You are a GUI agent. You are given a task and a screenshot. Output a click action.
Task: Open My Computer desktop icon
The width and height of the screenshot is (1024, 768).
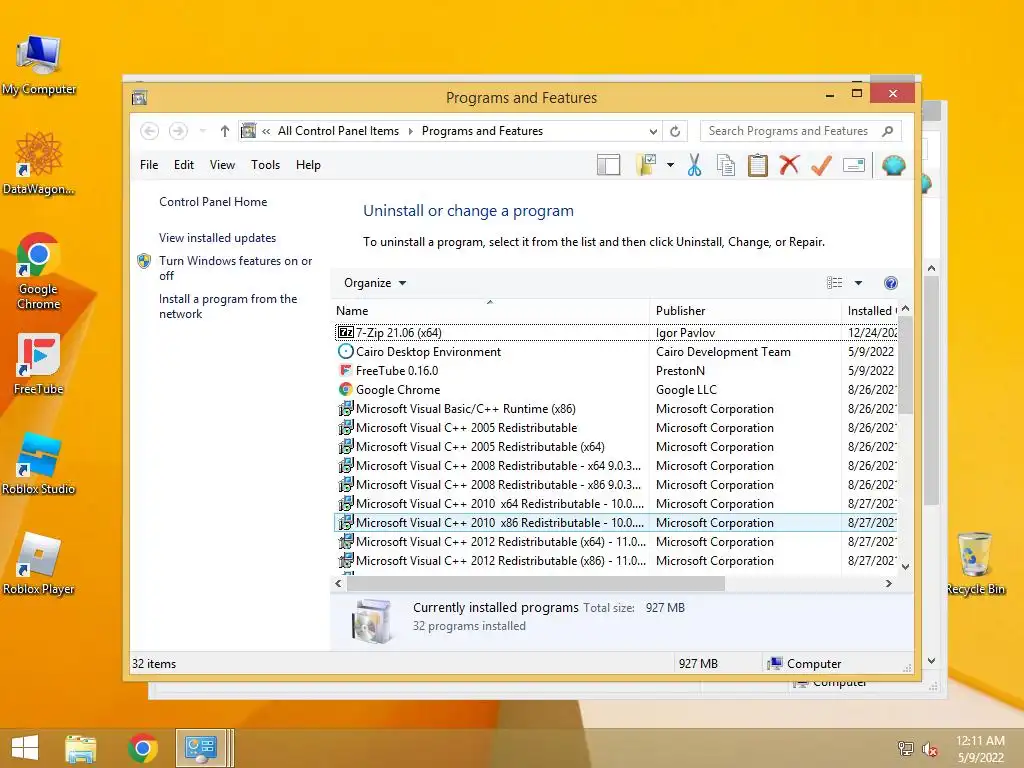[x=39, y=65]
